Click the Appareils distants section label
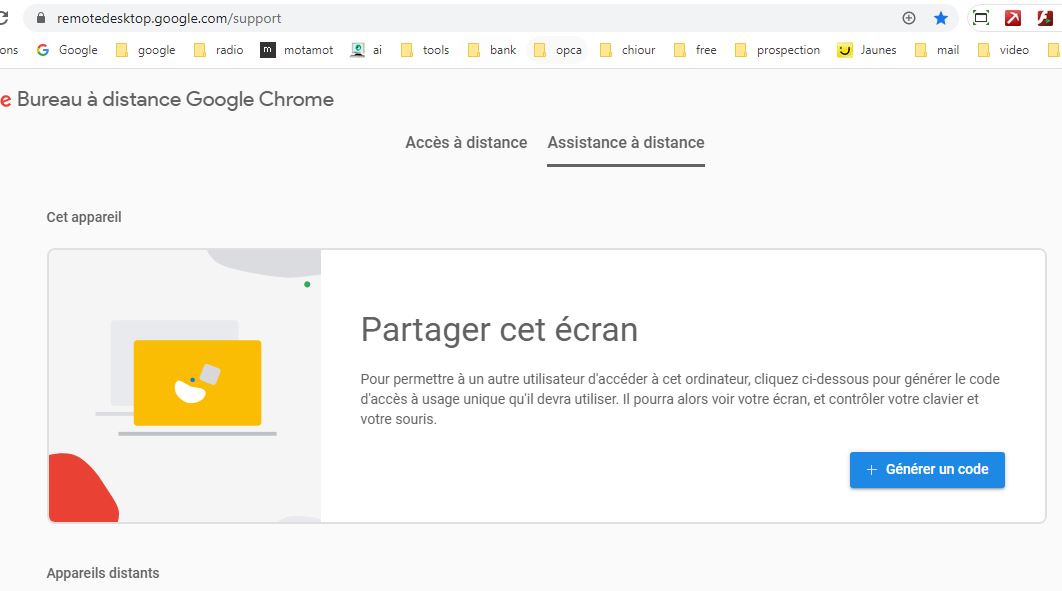This screenshot has height=591, width=1062. (x=103, y=573)
